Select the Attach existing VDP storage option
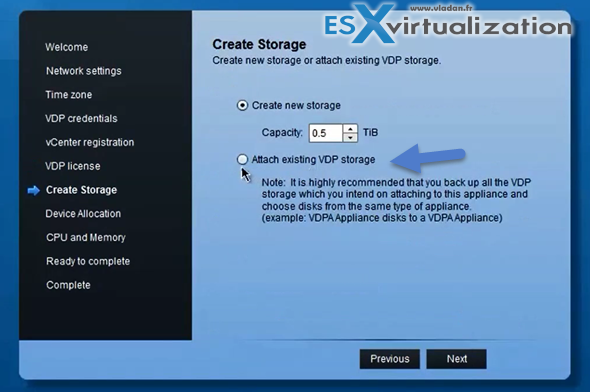 (242, 160)
